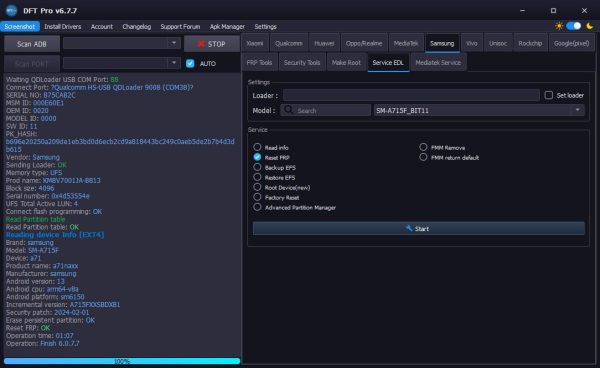Click the Start button with wrench
The height and width of the screenshot is (368, 600).
(x=419, y=228)
